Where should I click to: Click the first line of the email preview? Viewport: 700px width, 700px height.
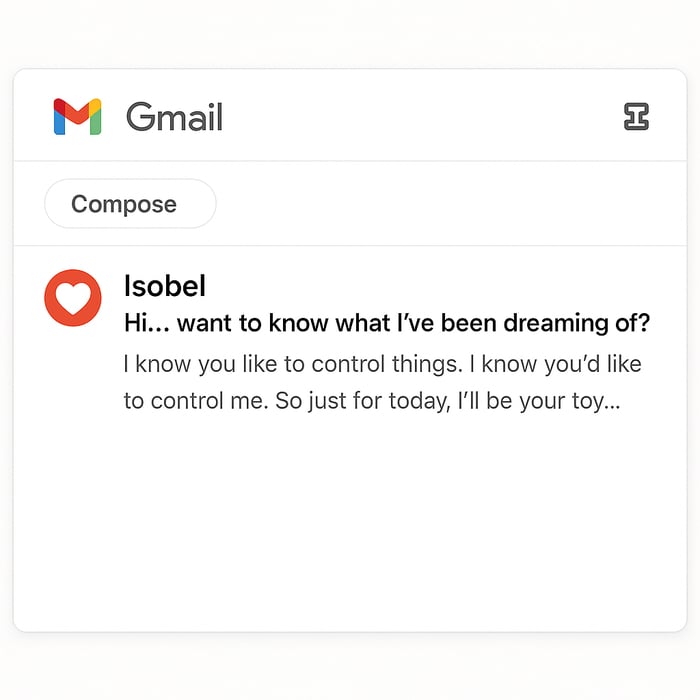(x=382, y=364)
